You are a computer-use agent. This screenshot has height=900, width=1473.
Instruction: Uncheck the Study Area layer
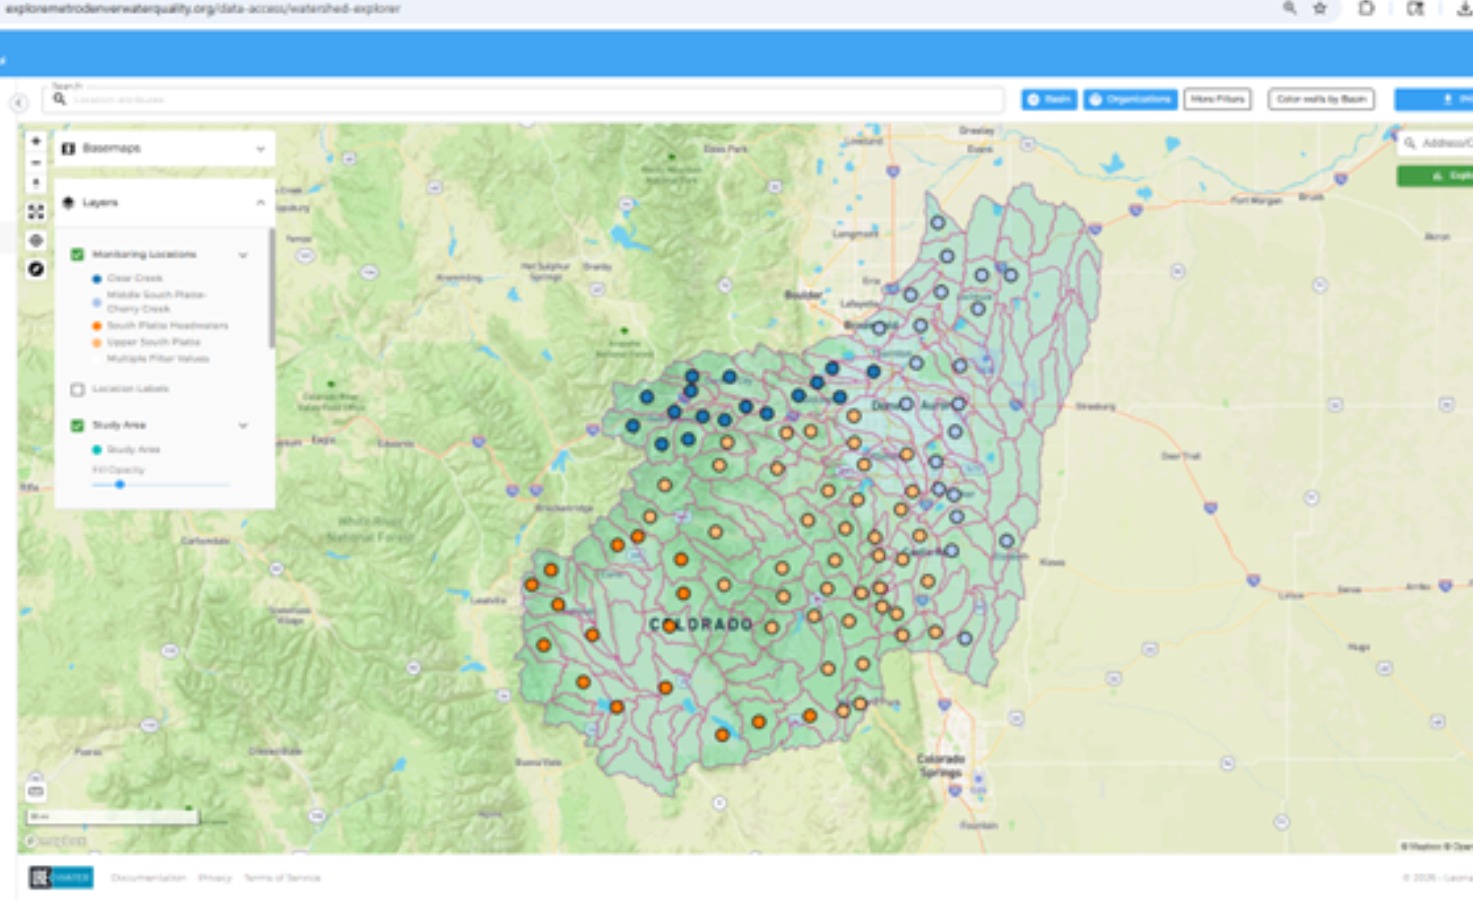[x=77, y=426]
